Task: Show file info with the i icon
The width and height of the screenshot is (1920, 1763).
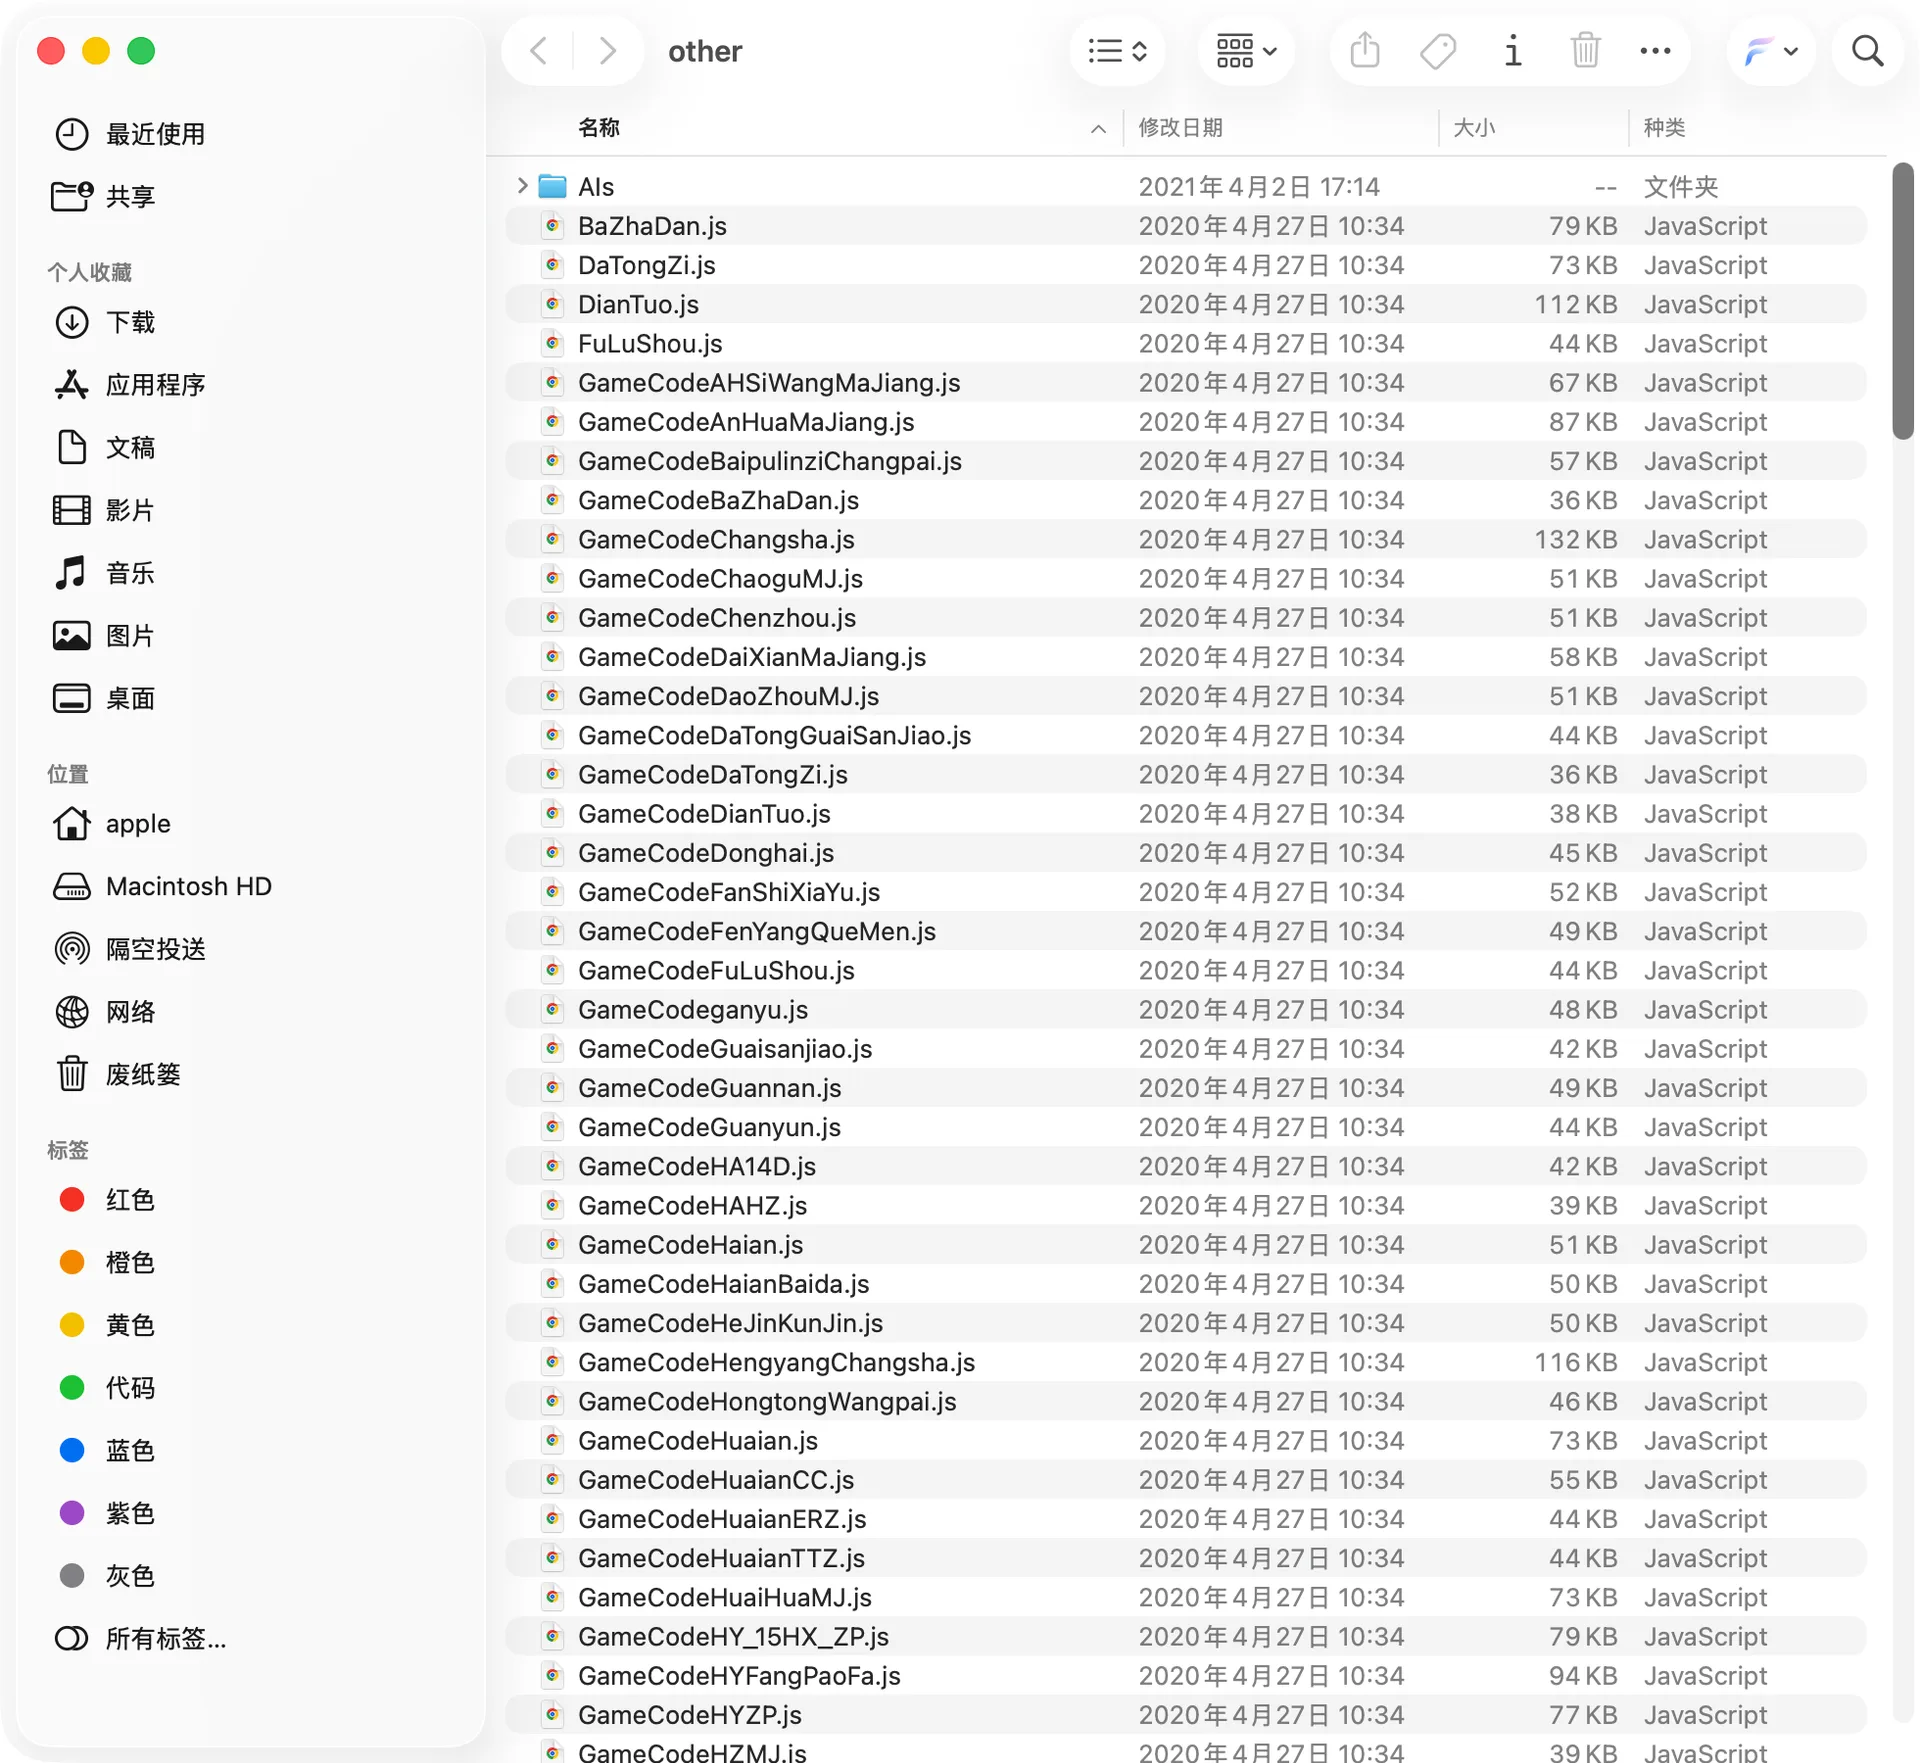Action: [x=1512, y=51]
